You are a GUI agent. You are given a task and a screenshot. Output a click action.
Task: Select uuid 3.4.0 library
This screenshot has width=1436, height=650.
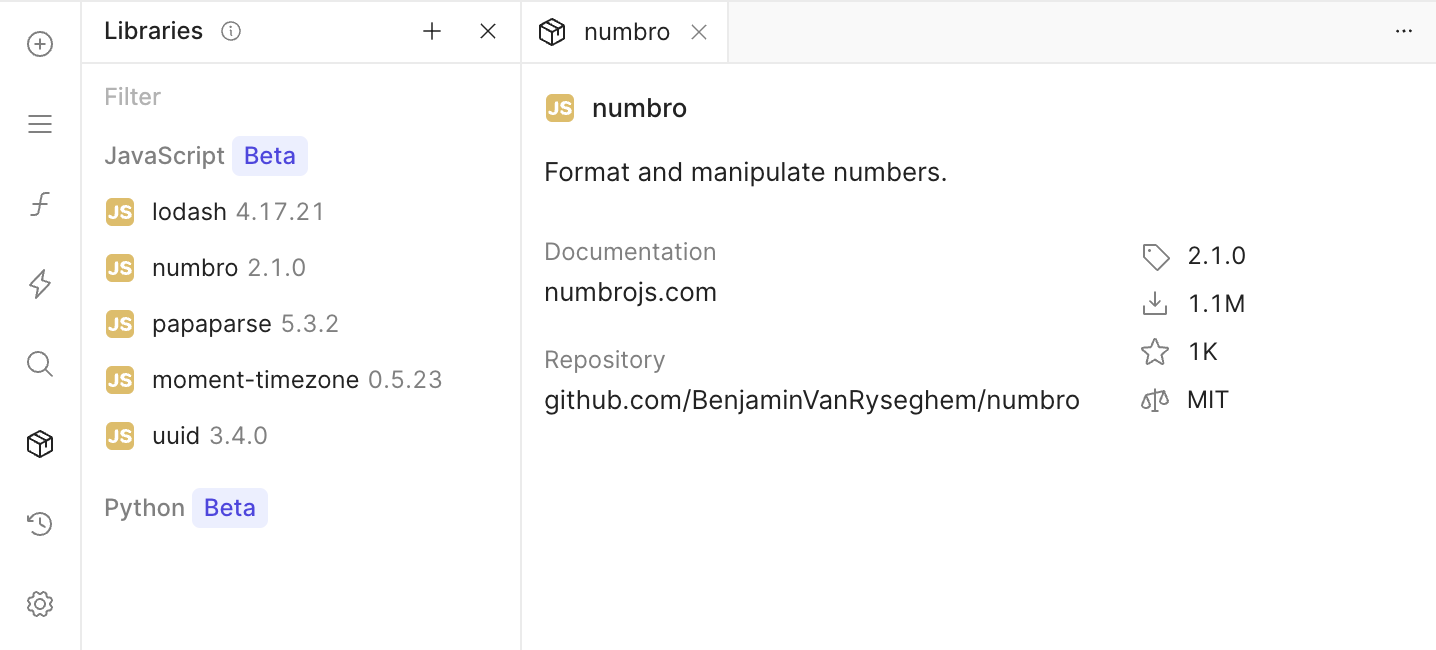(x=300, y=436)
